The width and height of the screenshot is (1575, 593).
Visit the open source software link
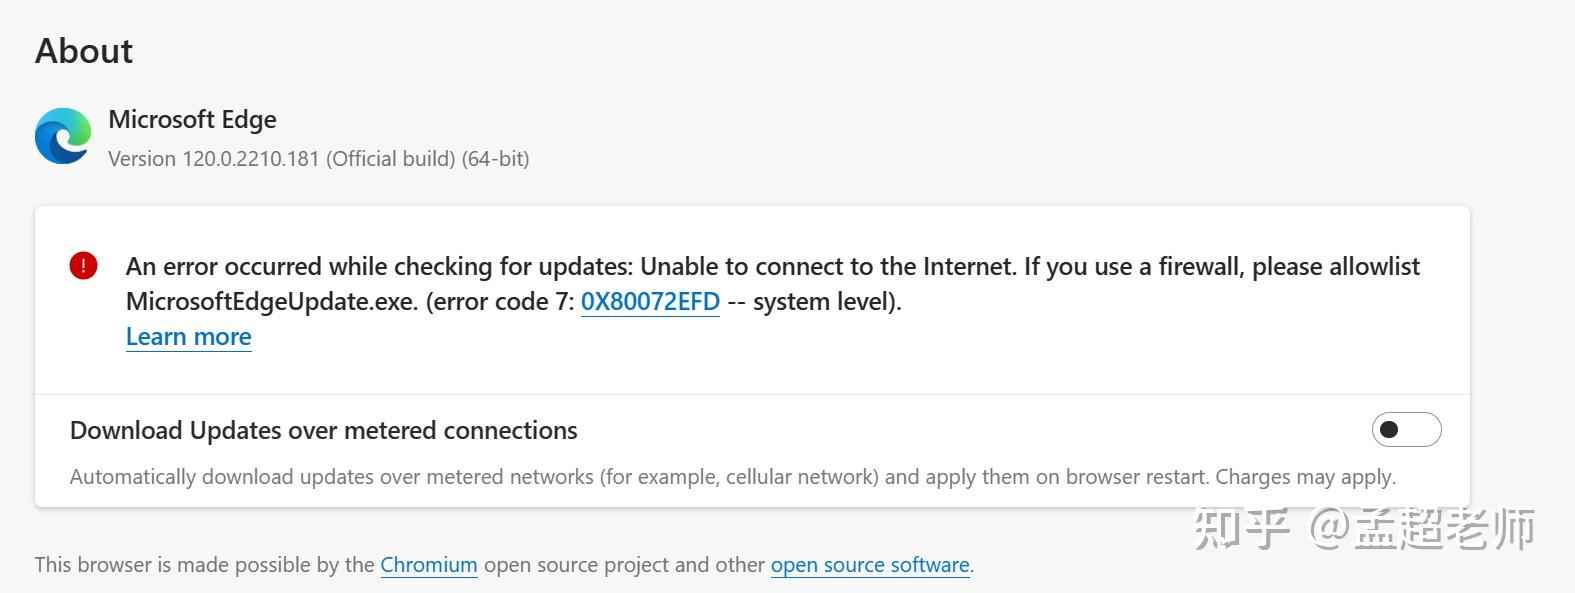click(869, 565)
